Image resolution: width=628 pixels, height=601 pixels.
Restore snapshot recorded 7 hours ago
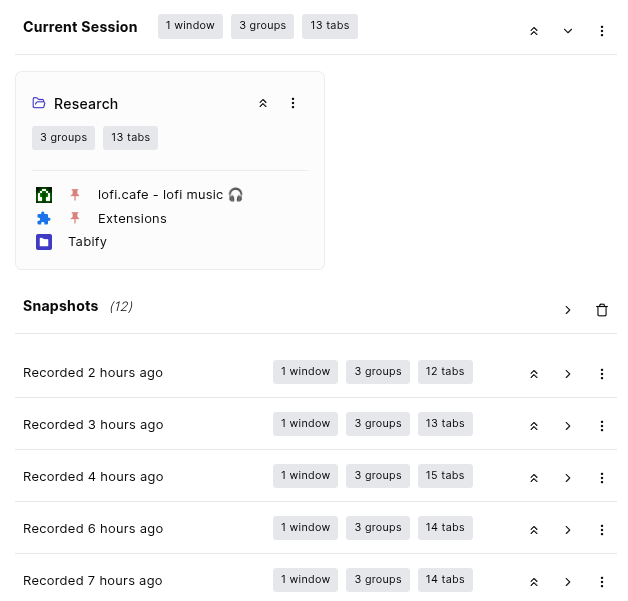pyautogui.click(x=534, y=582)
